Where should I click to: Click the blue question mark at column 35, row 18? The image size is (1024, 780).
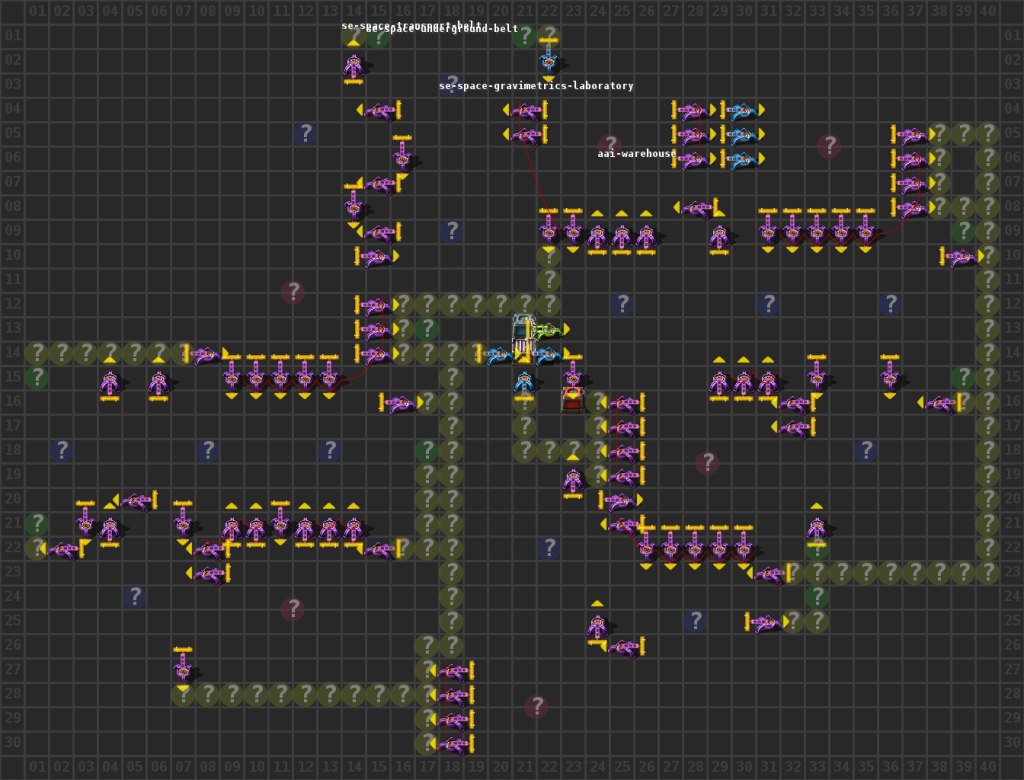click(865, 450)
